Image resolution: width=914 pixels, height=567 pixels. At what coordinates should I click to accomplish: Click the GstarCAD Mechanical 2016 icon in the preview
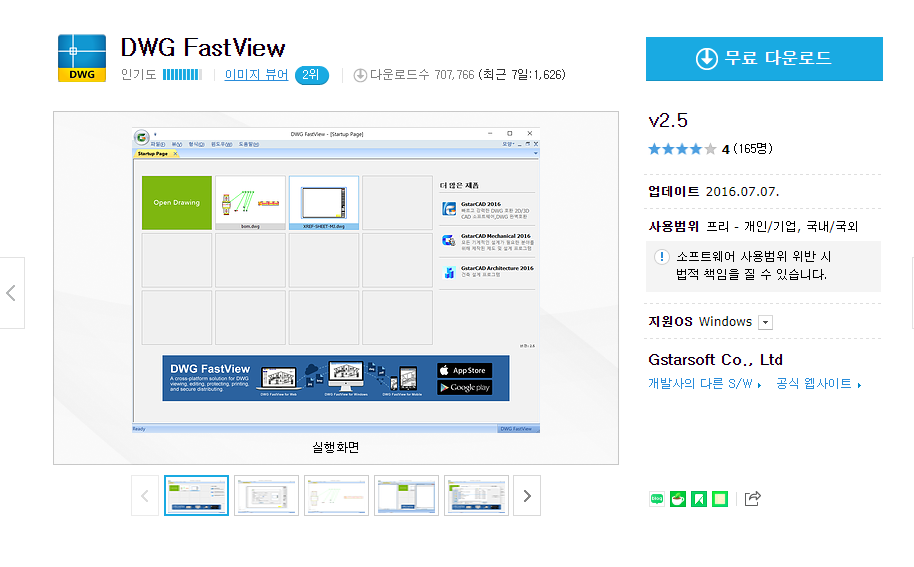pyautogui.click(x=449, y=240)
